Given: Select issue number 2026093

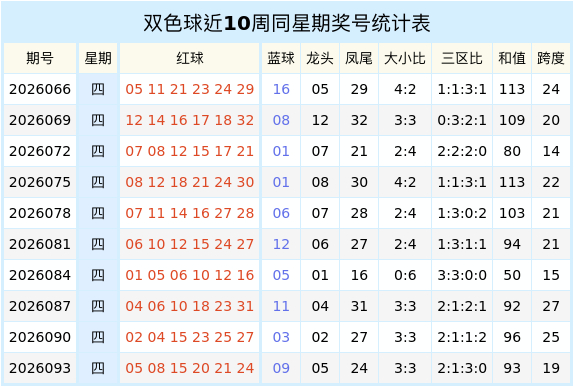Looking at the screenshot, I should click(40, 368).
